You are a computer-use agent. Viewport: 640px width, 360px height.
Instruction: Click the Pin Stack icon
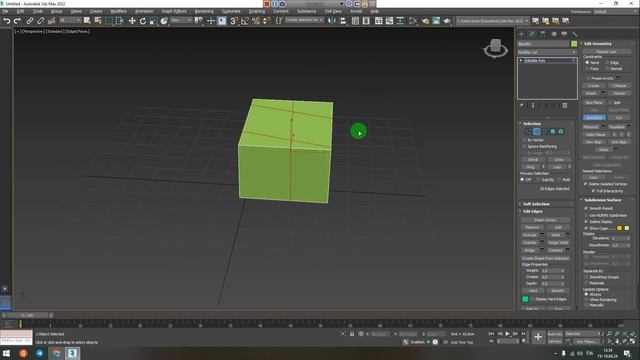[x=522, y=106]
